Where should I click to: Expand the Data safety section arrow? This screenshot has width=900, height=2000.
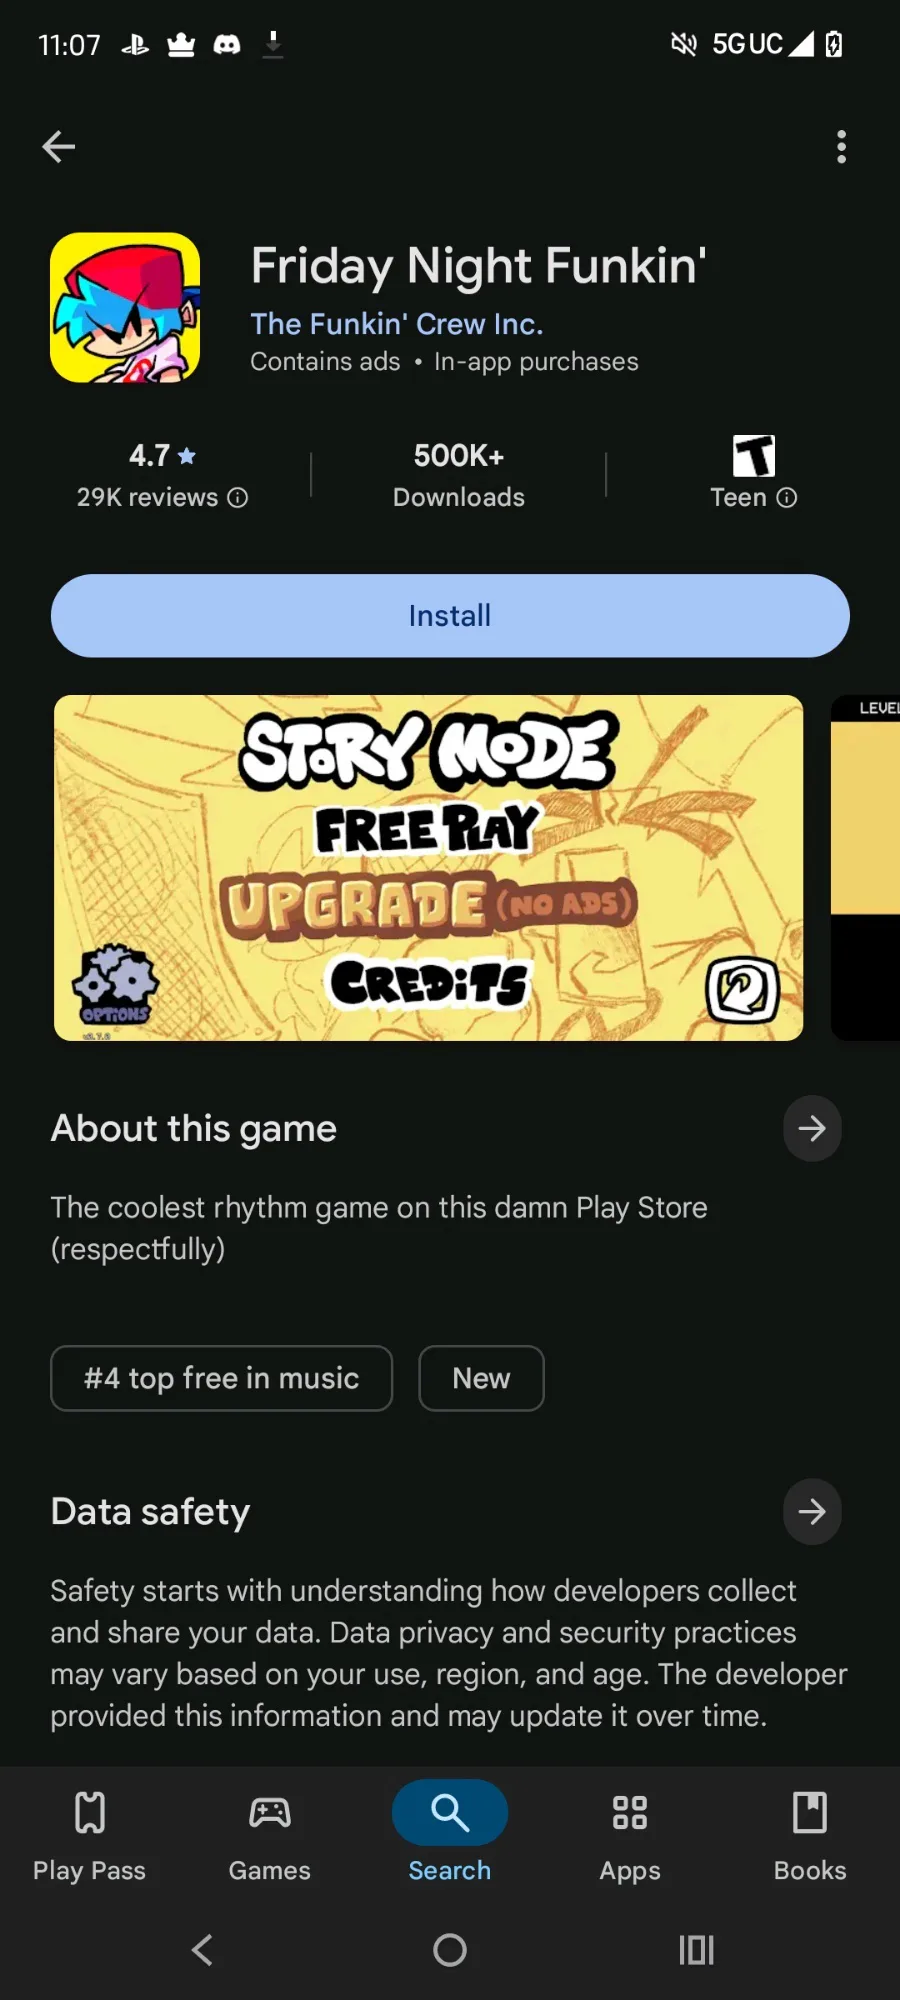[x=812, y=1511]
